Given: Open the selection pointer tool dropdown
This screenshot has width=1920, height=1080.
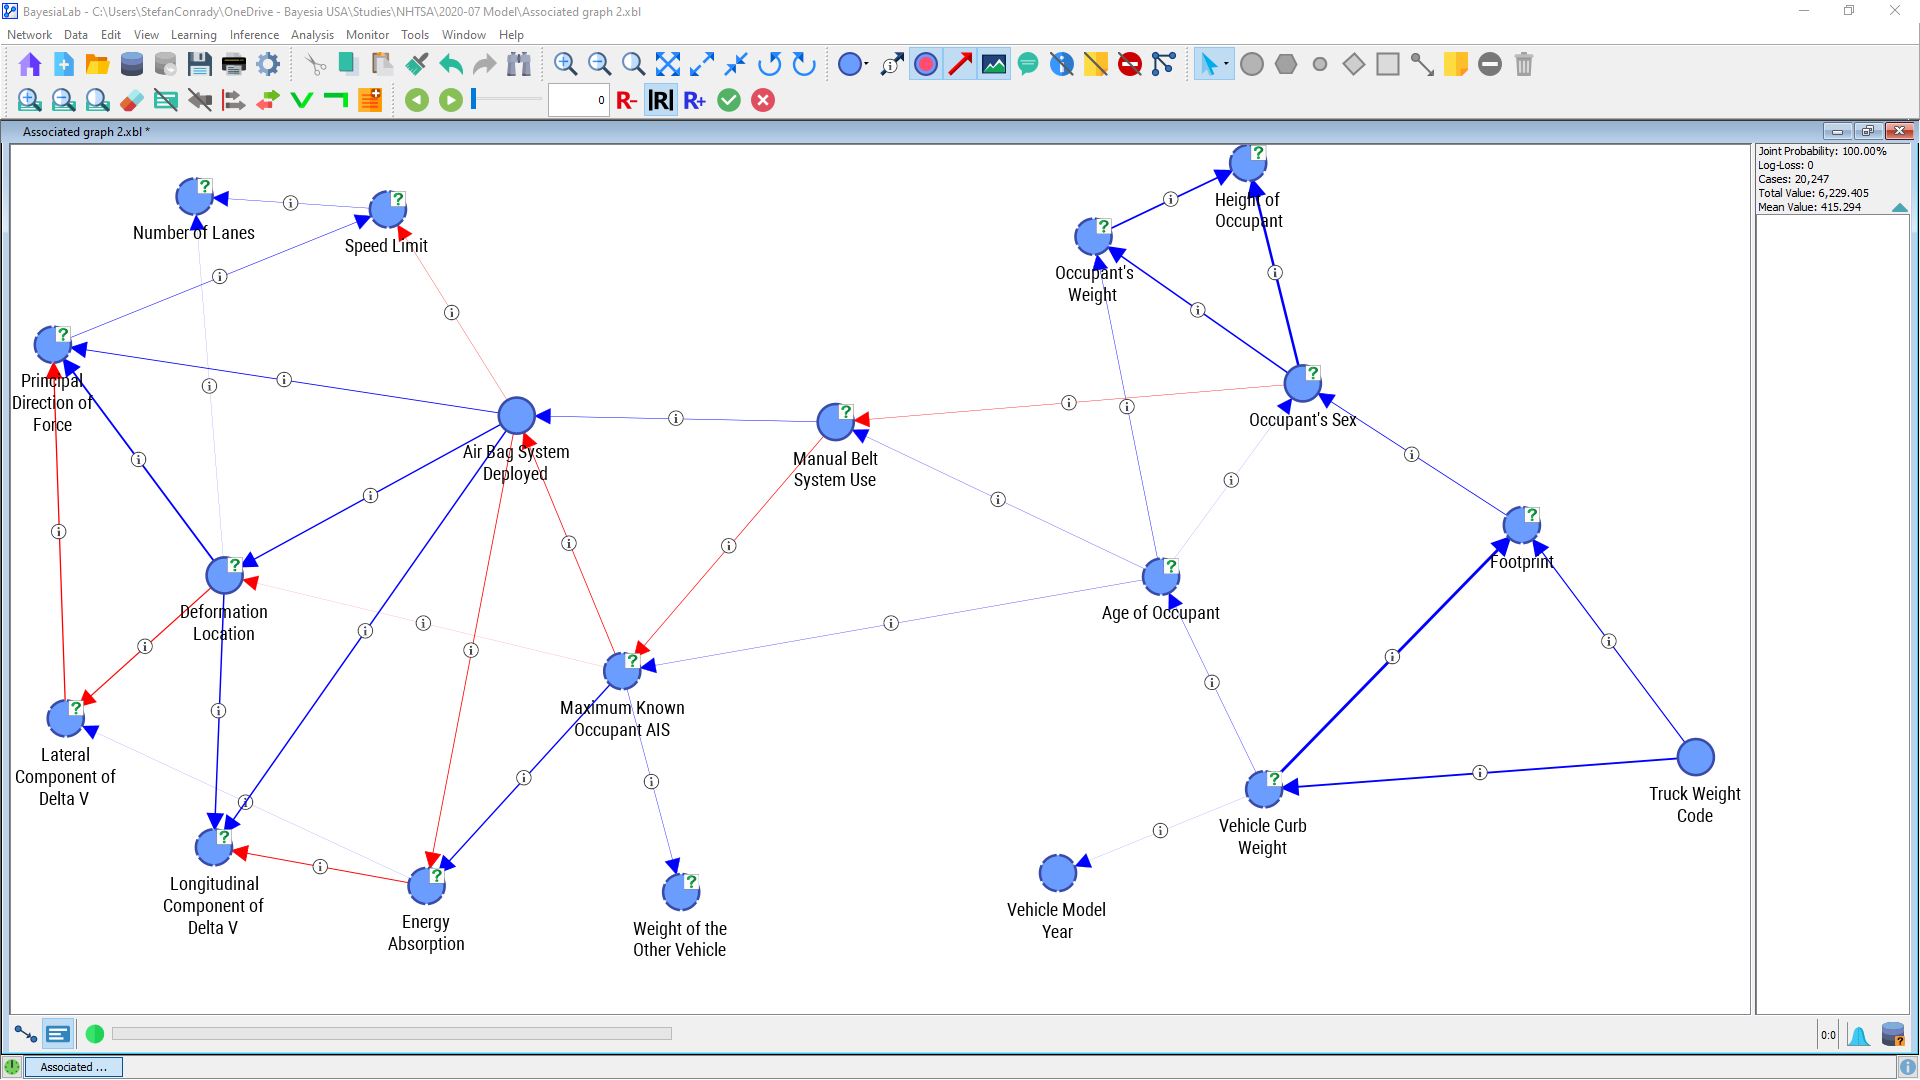Looking at the screenshot, I should click(1226, 65).
